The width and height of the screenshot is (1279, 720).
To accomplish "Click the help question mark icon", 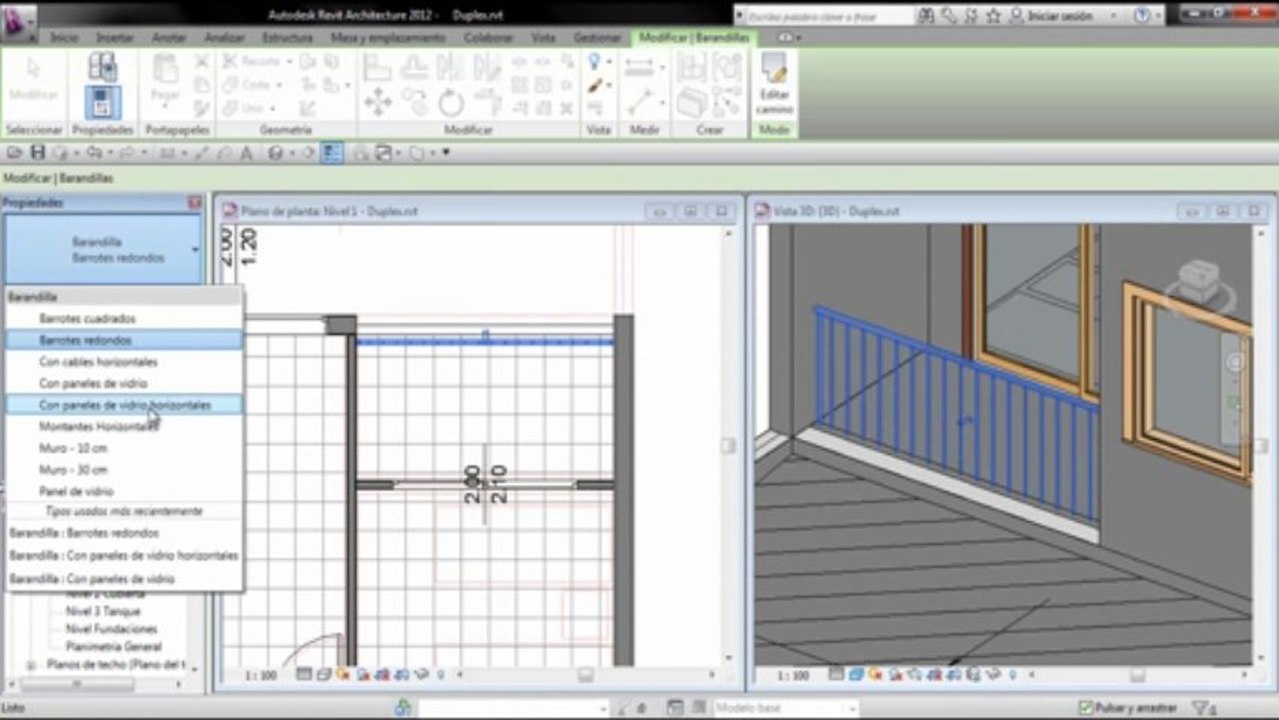I will pos(1141,16).
